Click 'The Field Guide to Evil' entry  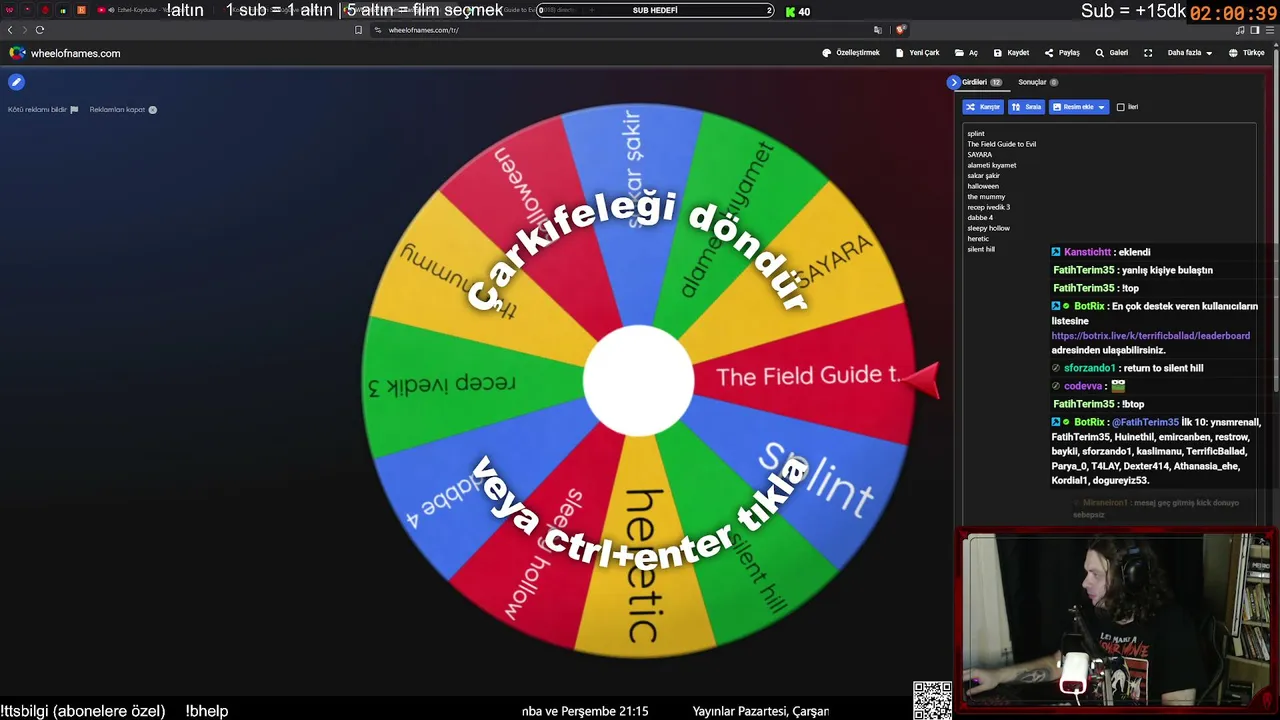[x=1002, y=144]
